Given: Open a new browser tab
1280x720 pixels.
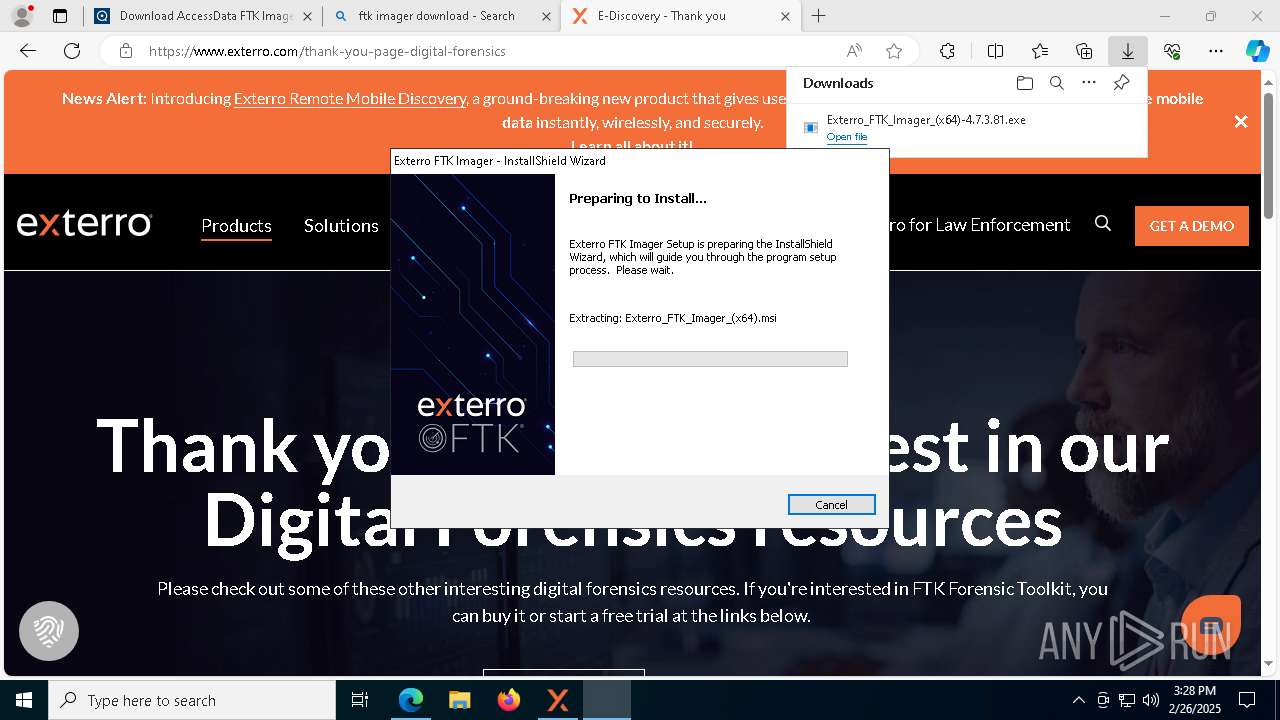Looking at the screenshot, I should tap(819, 16).
